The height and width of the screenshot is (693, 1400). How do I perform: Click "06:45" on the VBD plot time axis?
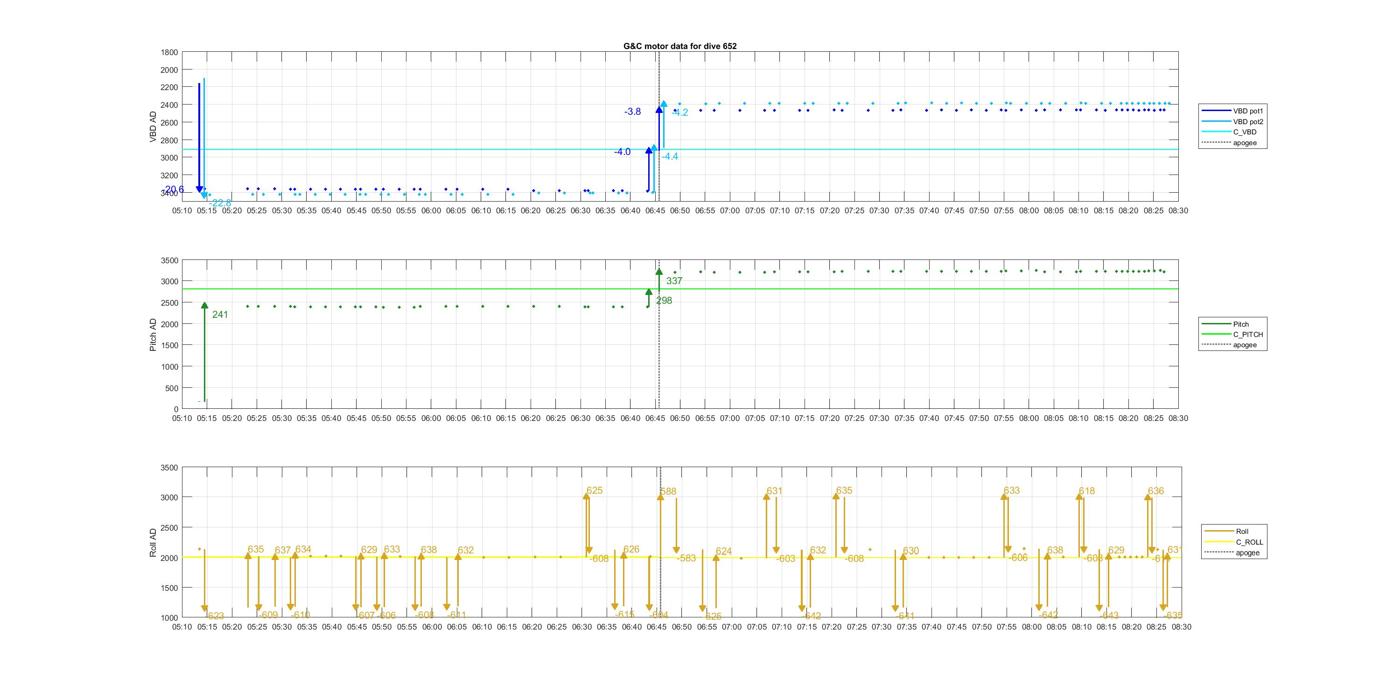[655, 211]
